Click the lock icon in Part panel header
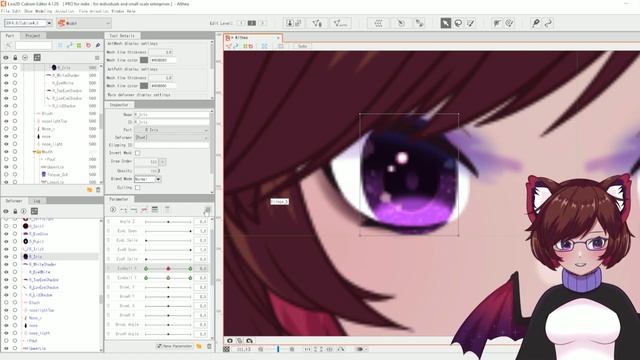The image size is (640, 360). pos(15,58)
